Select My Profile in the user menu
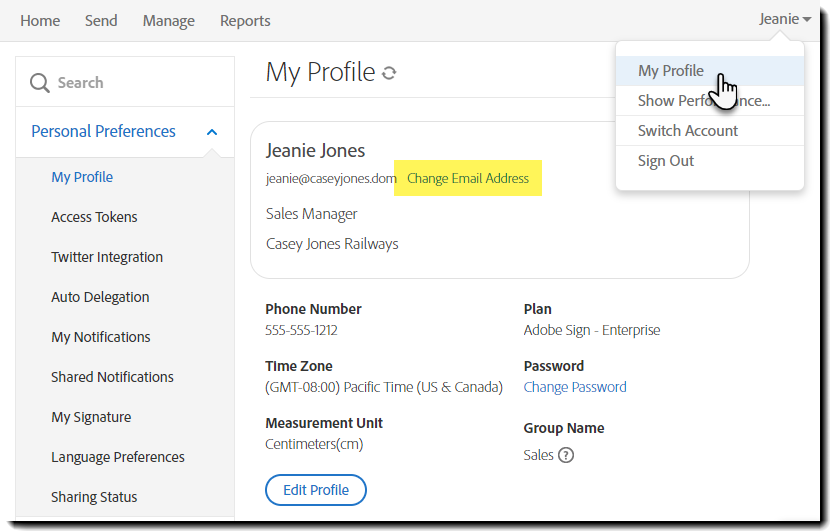 (671, 71)
